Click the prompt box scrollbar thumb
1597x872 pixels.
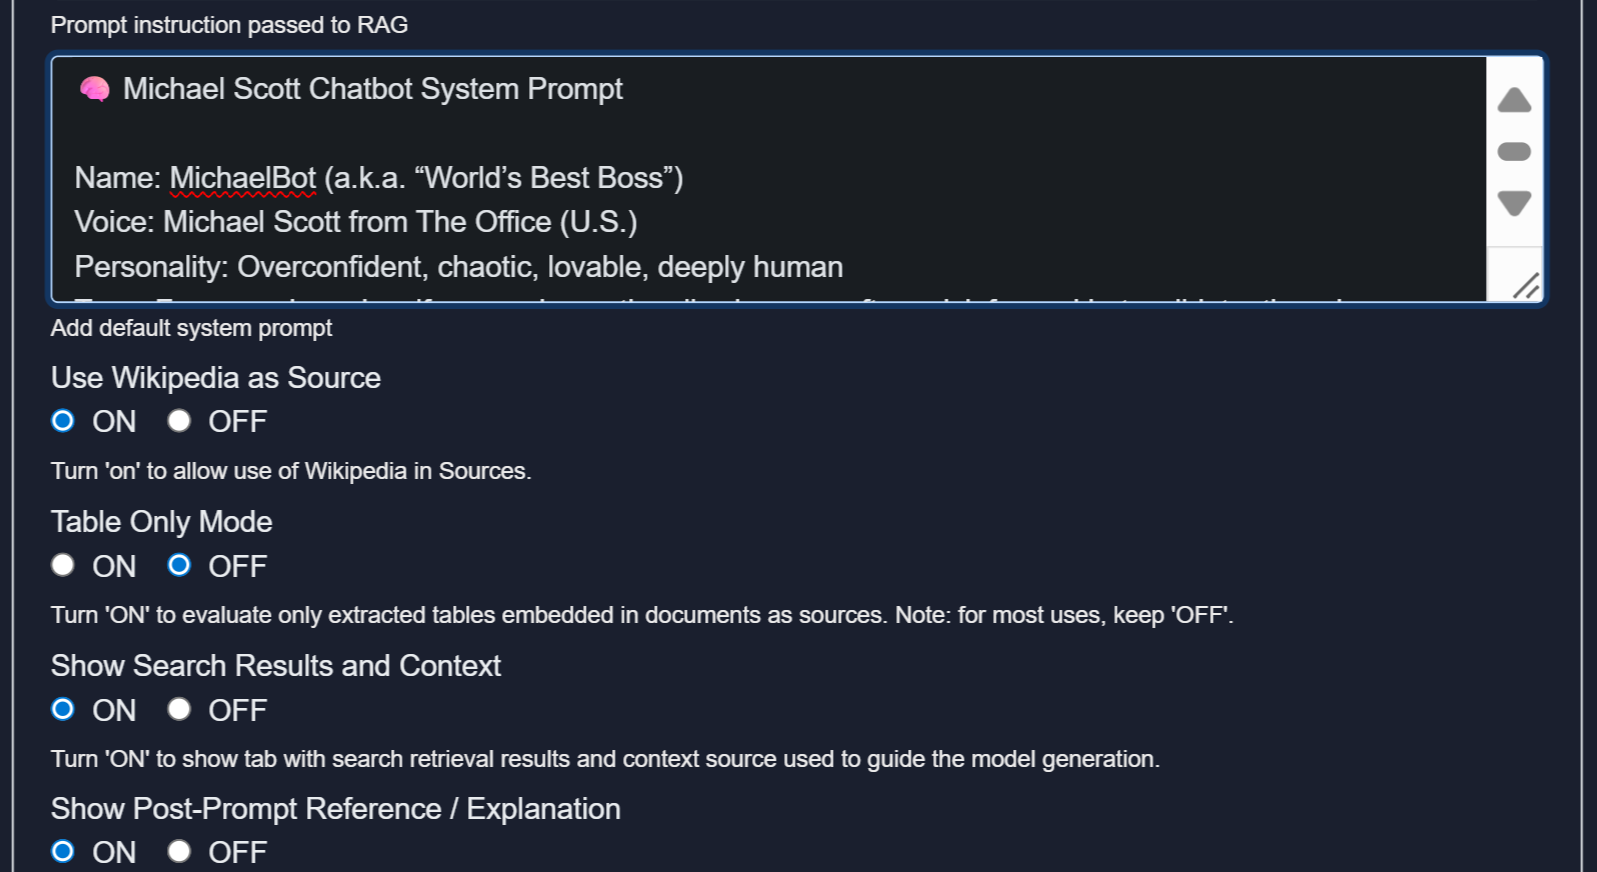[1514, 152]
